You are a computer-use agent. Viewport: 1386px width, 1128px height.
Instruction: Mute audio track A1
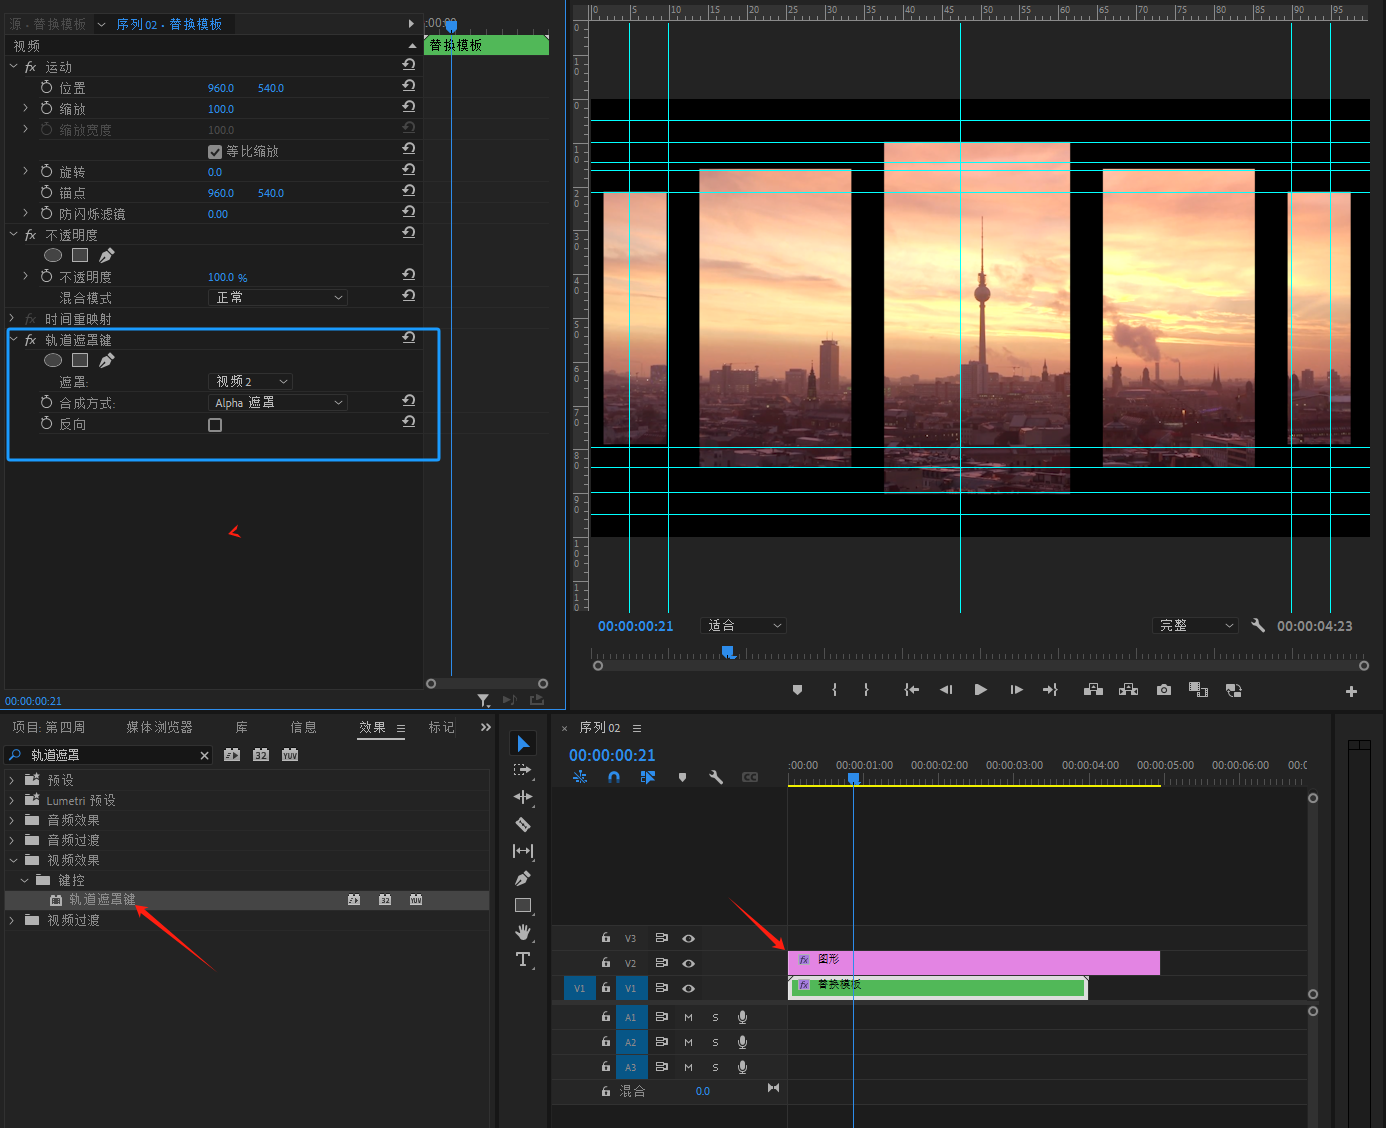tap(688, 1017)
